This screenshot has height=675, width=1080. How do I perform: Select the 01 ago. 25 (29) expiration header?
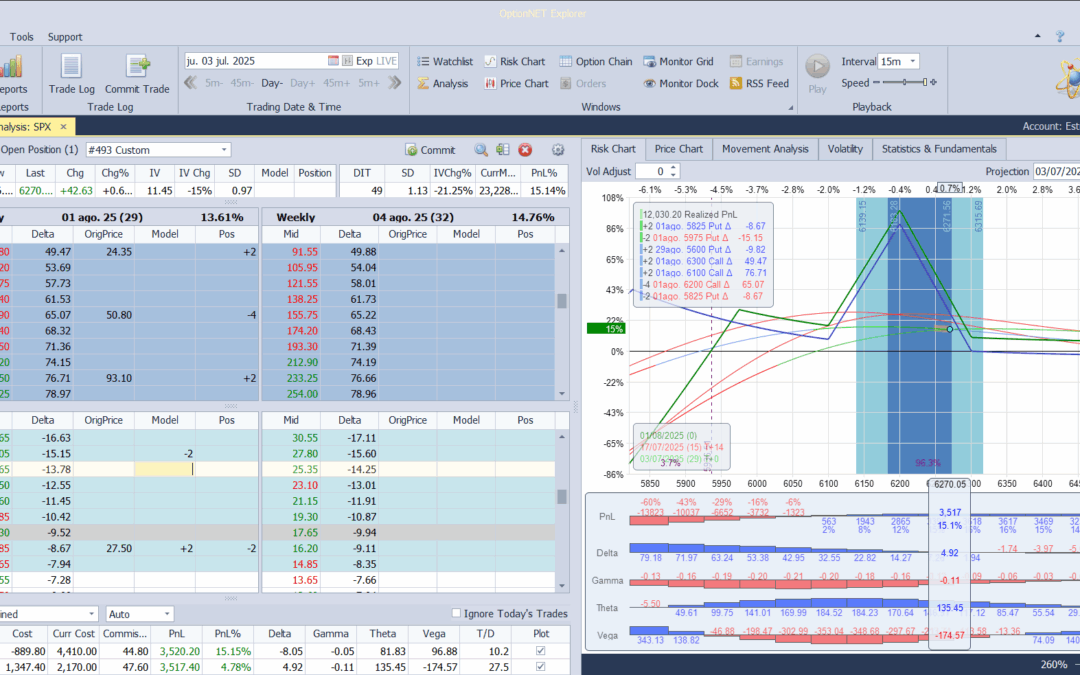[102, 217]
